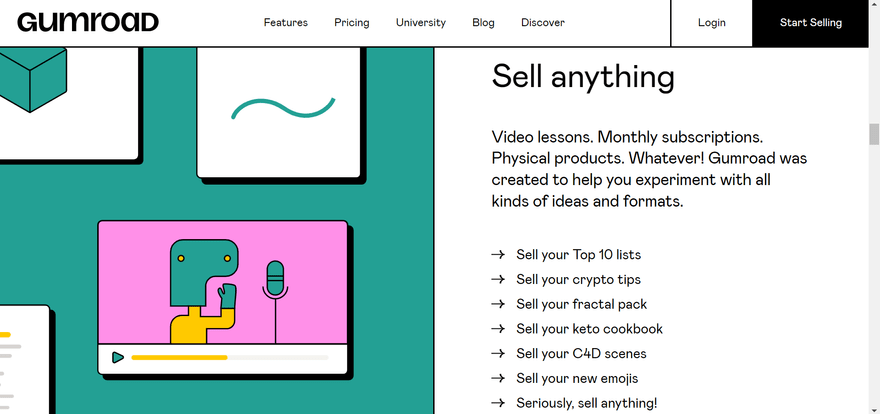Click the play icon in video illustration

pos(117,357)
